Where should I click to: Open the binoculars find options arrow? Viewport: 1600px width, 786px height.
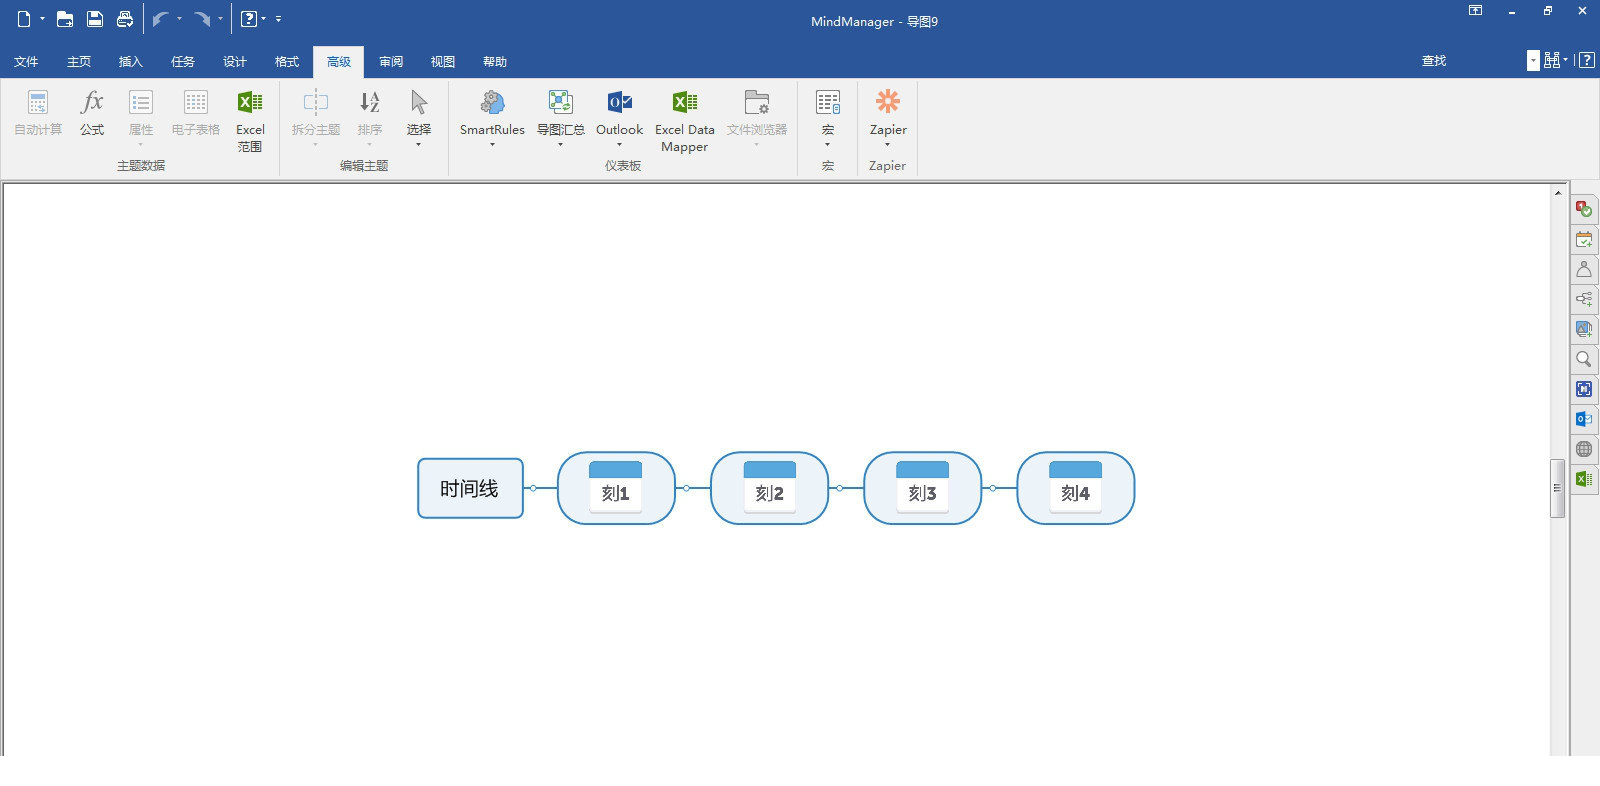pos(1565,60)
